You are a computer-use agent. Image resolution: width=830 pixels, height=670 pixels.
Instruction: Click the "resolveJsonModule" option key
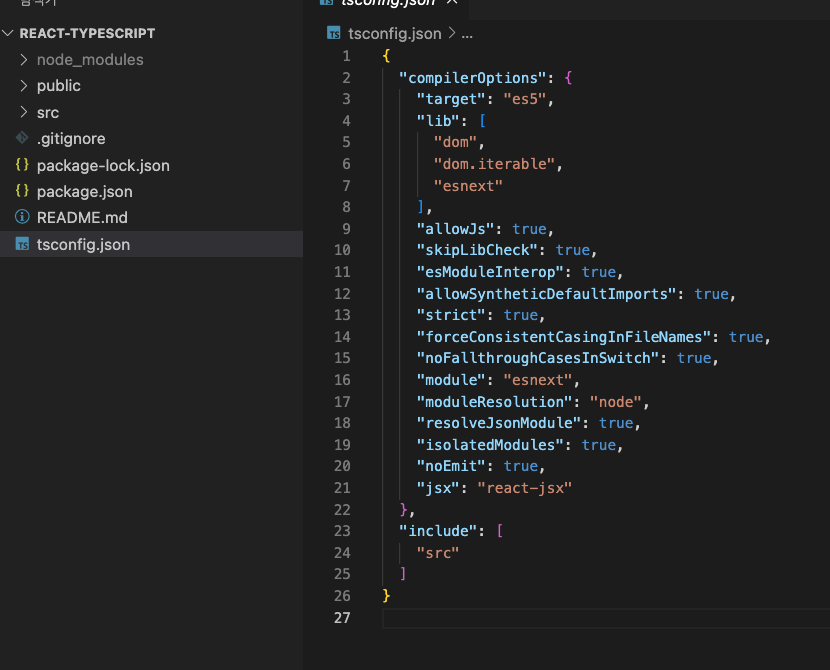(x=499, y=423)
